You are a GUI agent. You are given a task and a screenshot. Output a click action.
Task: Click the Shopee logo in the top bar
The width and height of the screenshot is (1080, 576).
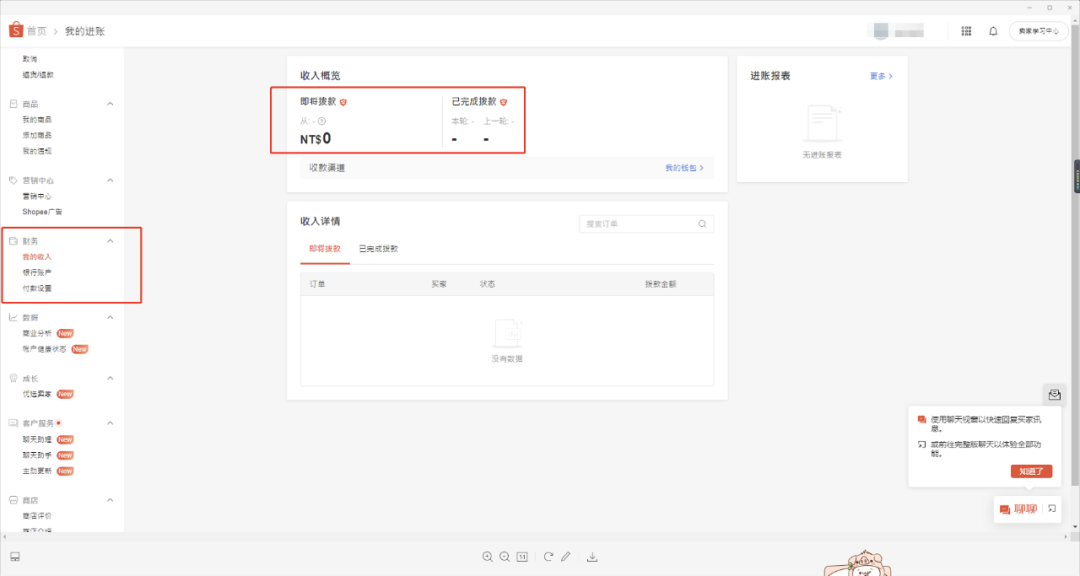[x=16, y=30]
